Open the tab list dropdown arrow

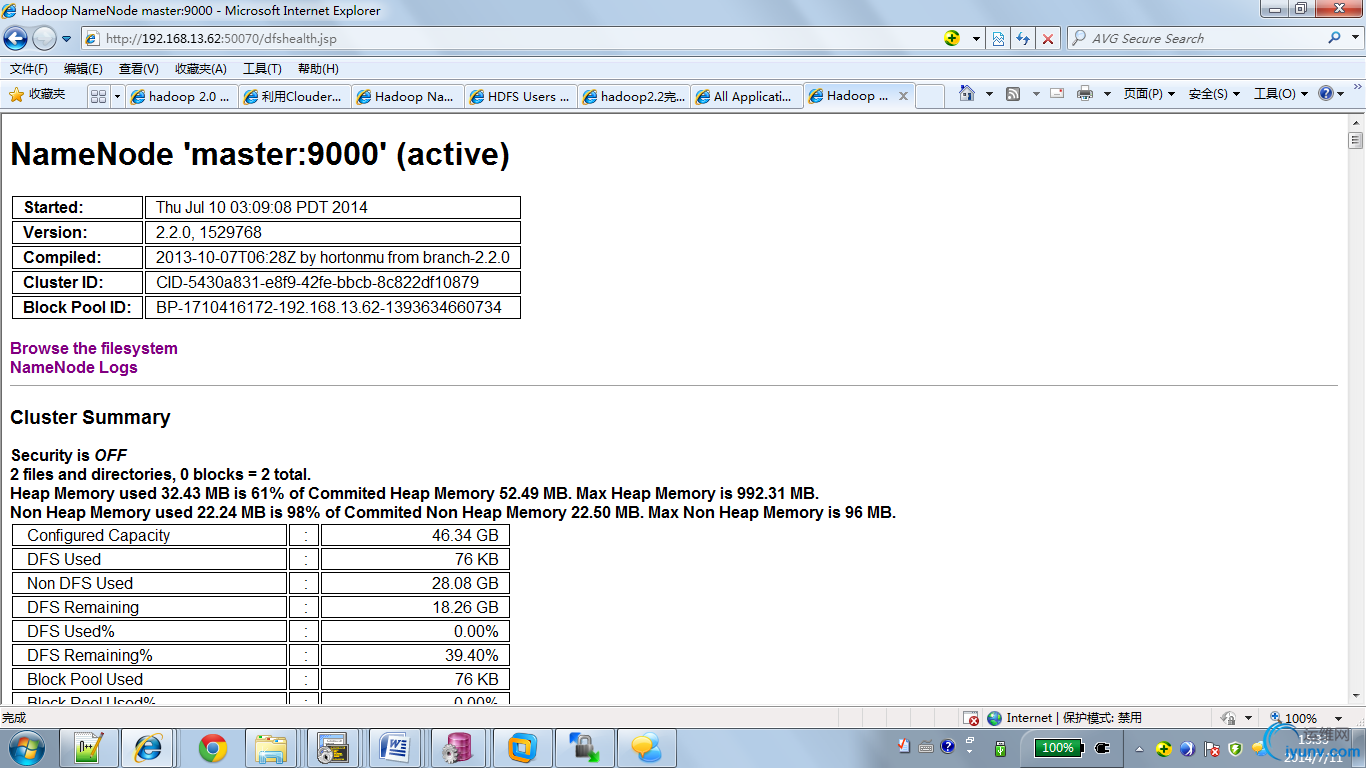[118, 96]
